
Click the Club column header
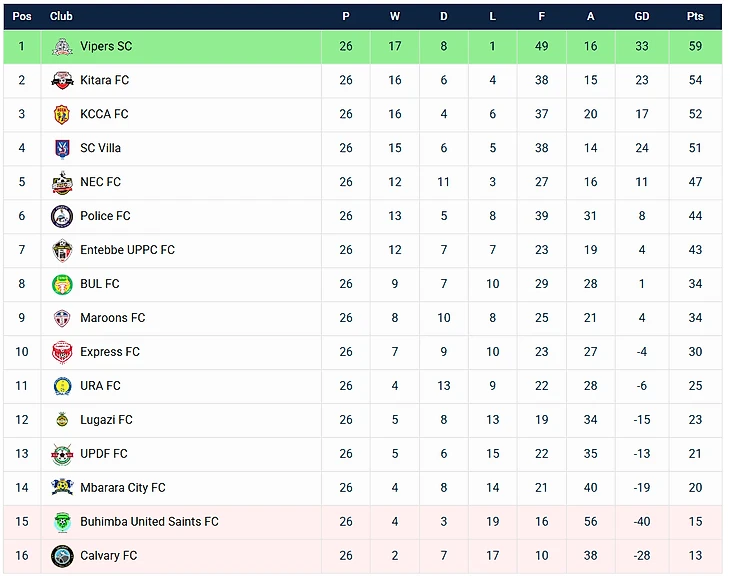pyautogui.click(x=61, y=16)
